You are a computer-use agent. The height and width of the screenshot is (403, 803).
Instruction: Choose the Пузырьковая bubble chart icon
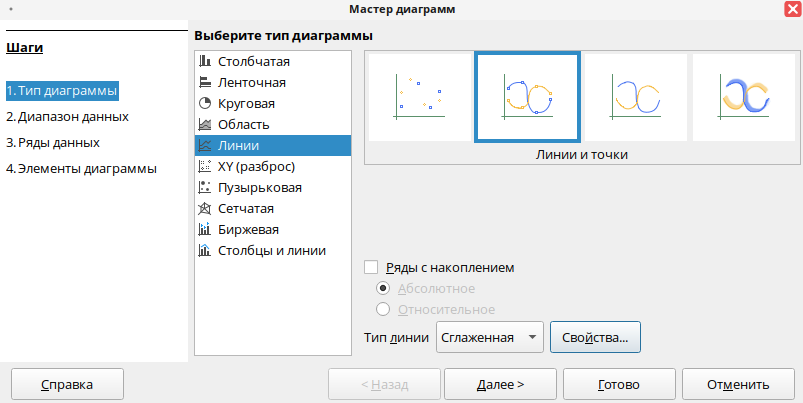[x=205, y=188]
